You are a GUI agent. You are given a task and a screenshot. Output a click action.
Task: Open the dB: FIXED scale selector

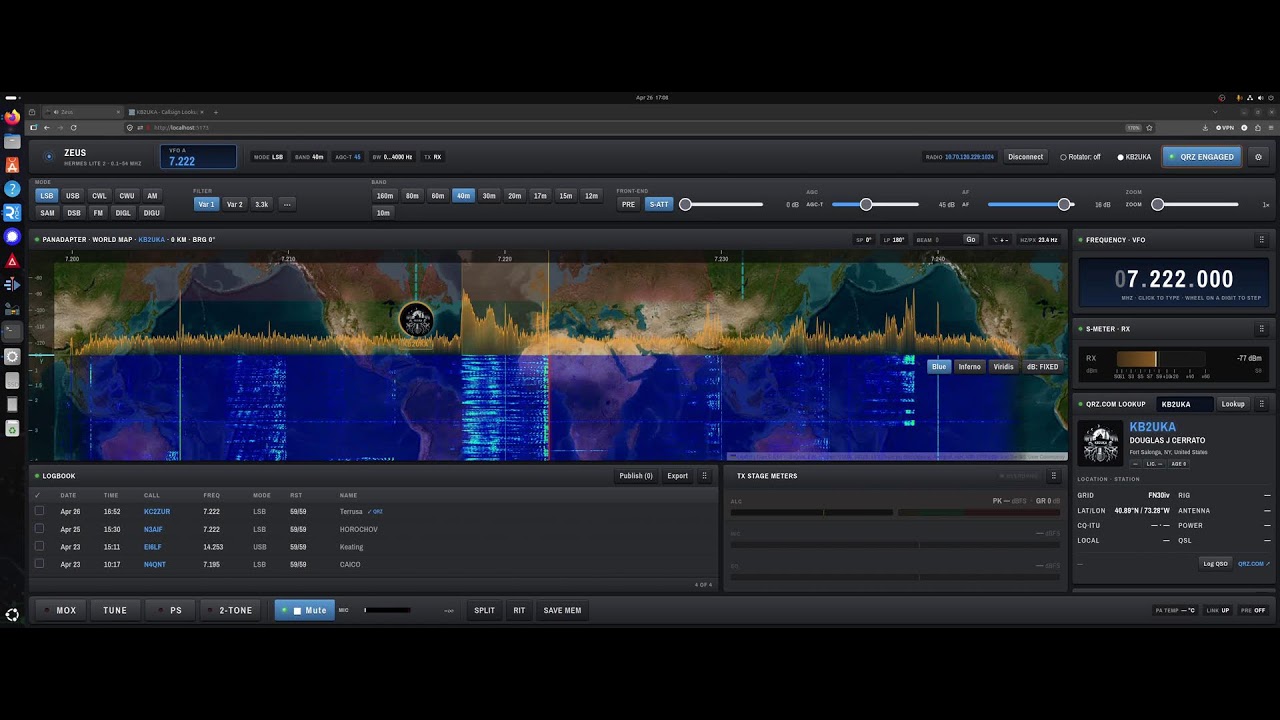1042,367
